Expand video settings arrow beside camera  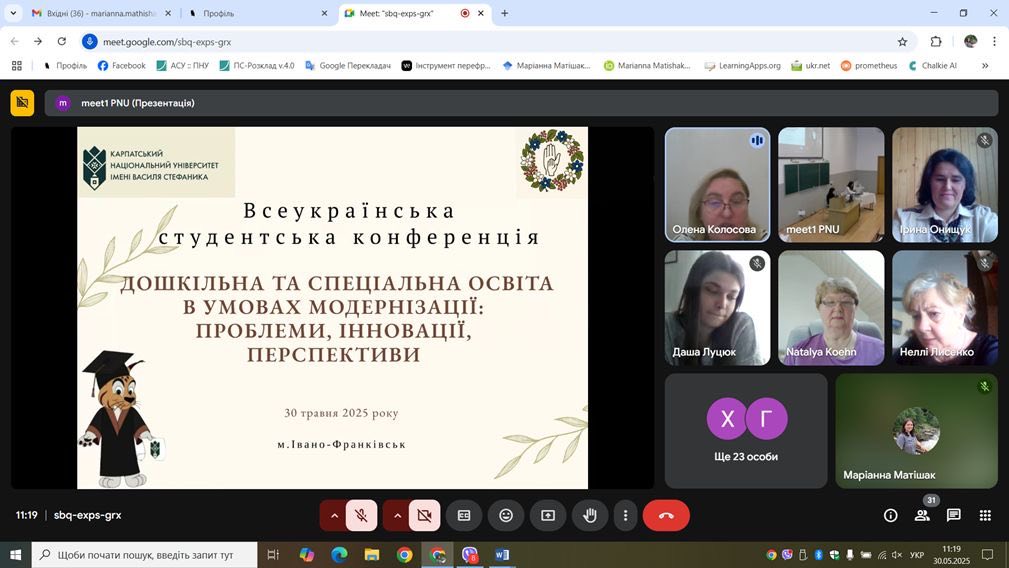397,515
